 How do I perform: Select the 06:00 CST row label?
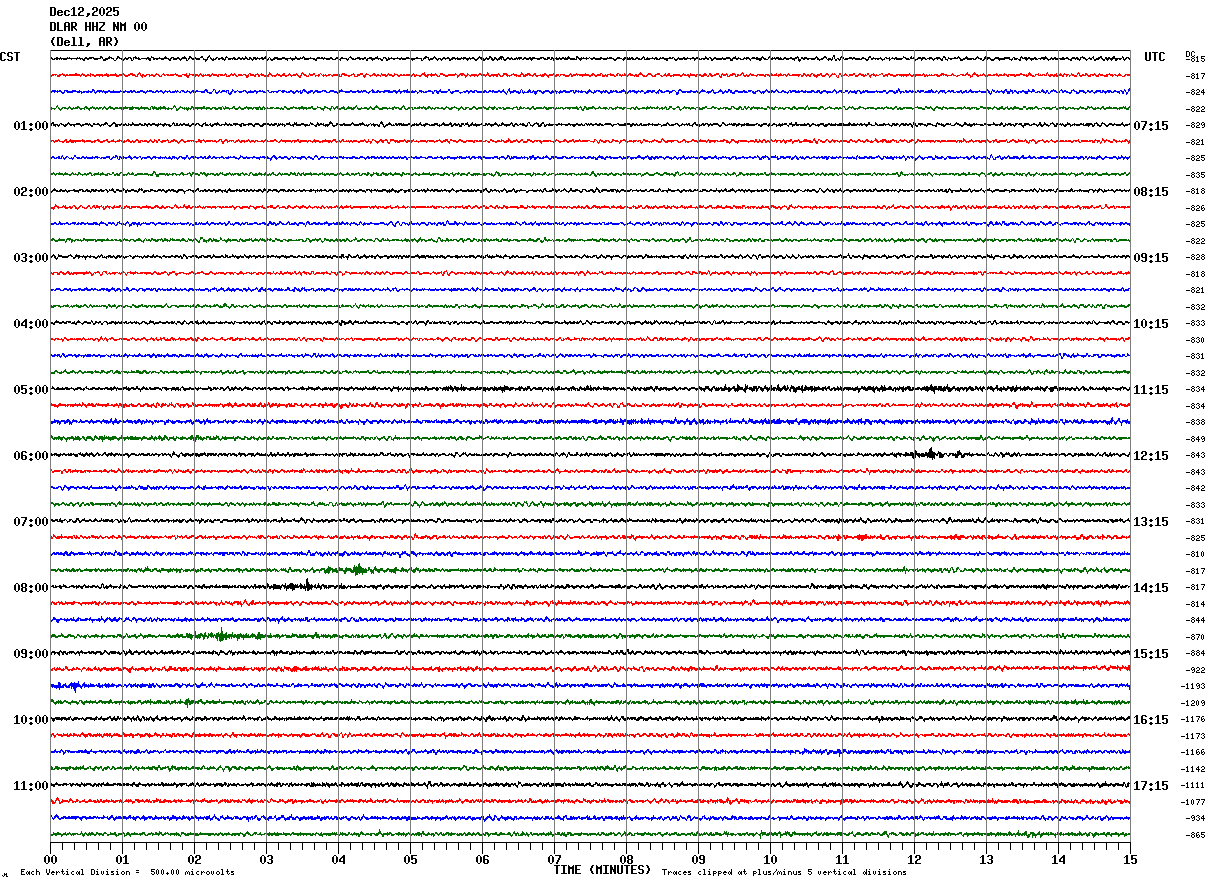(30, 456)
